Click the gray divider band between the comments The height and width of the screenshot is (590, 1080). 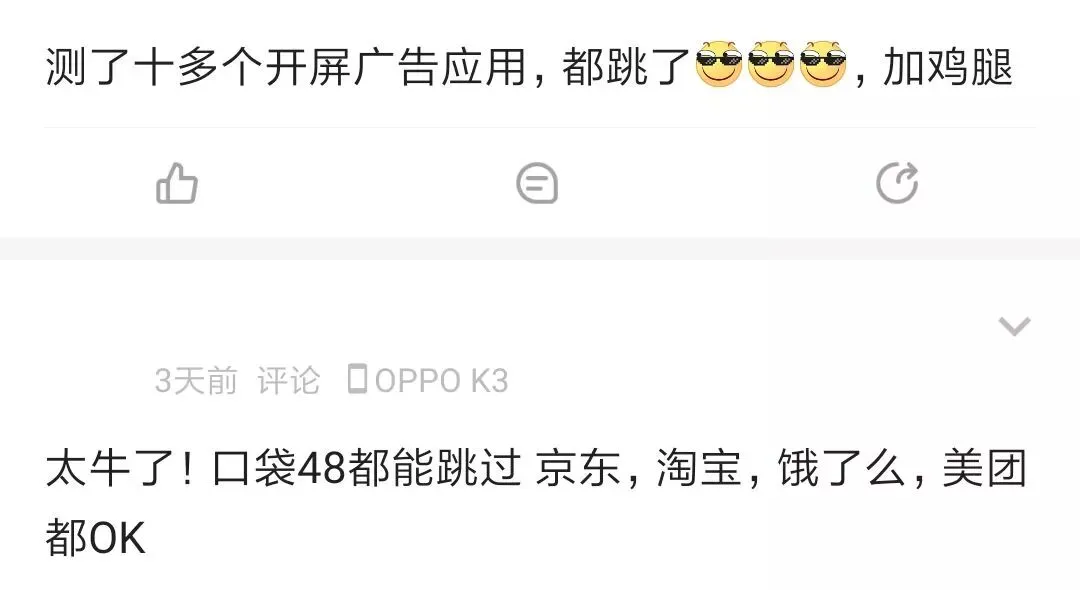click(x=540, y=249)
